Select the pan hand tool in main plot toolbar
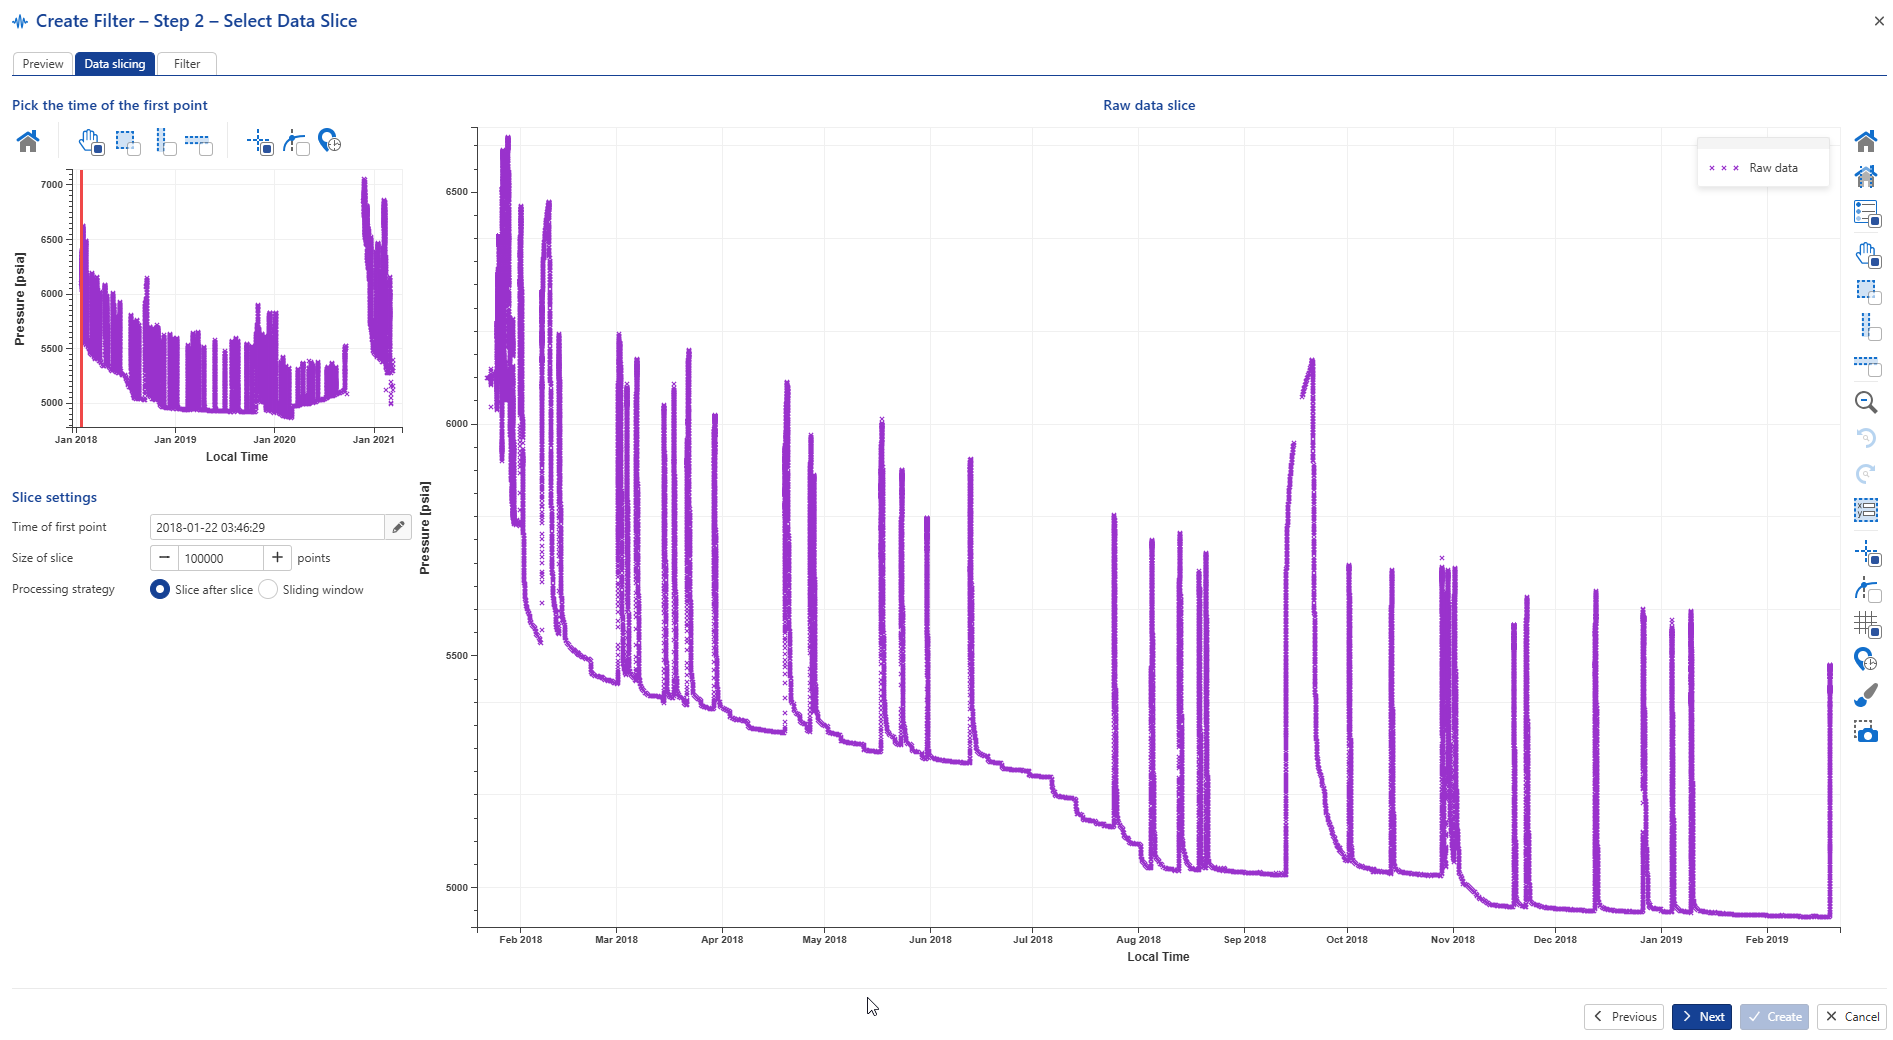 (x=1866, y=255)
